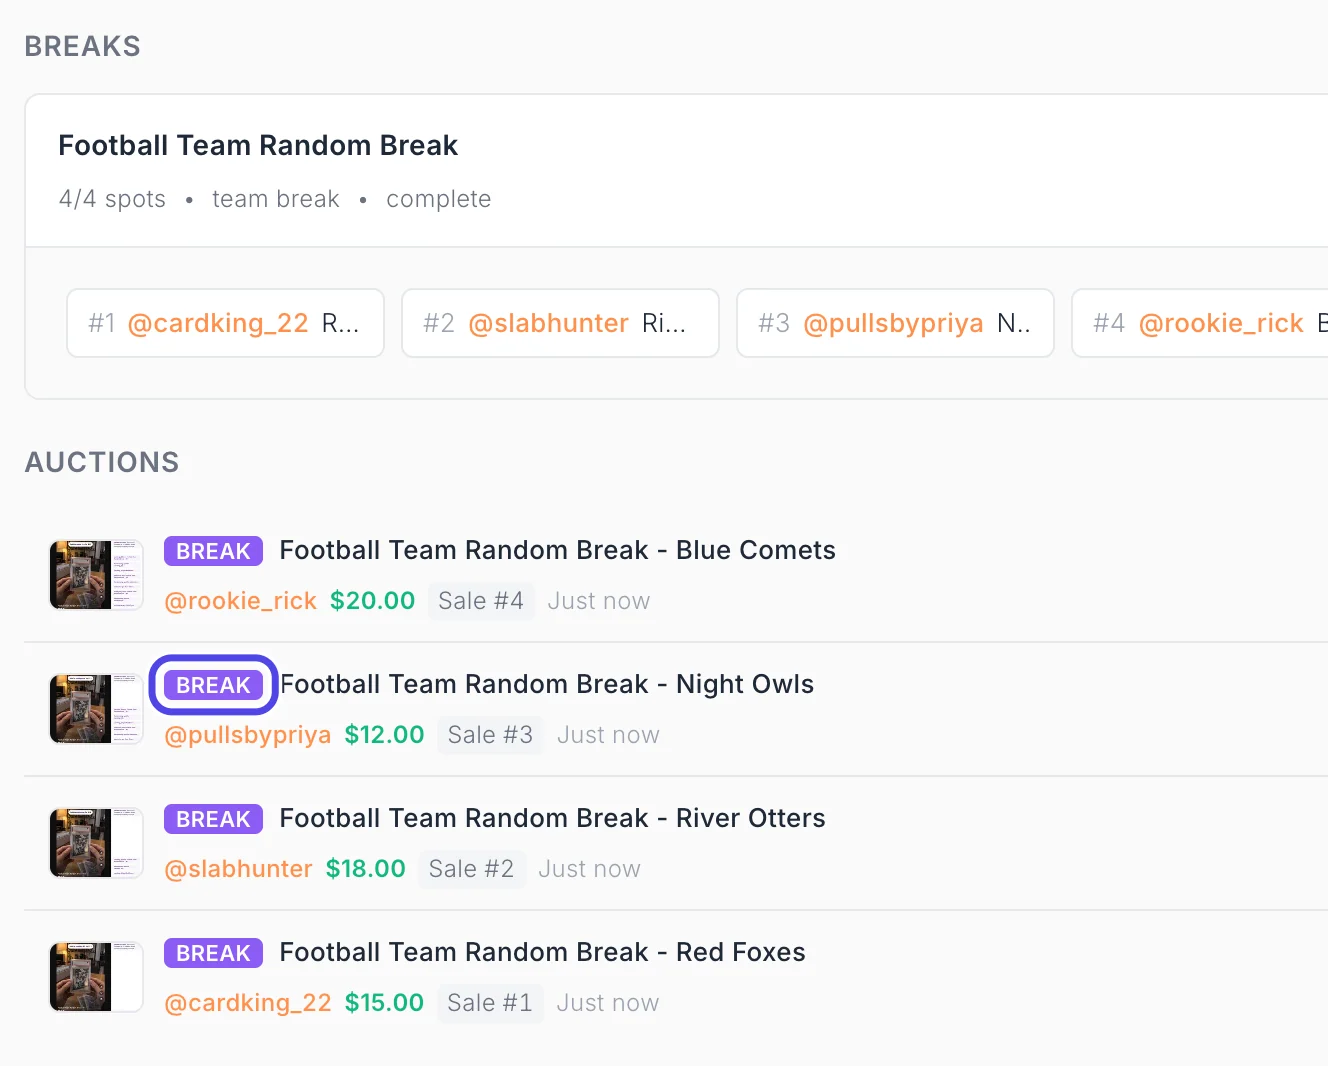Visit @cardking_22 profile in Red Foxes auction

[x=247, y=1003]
